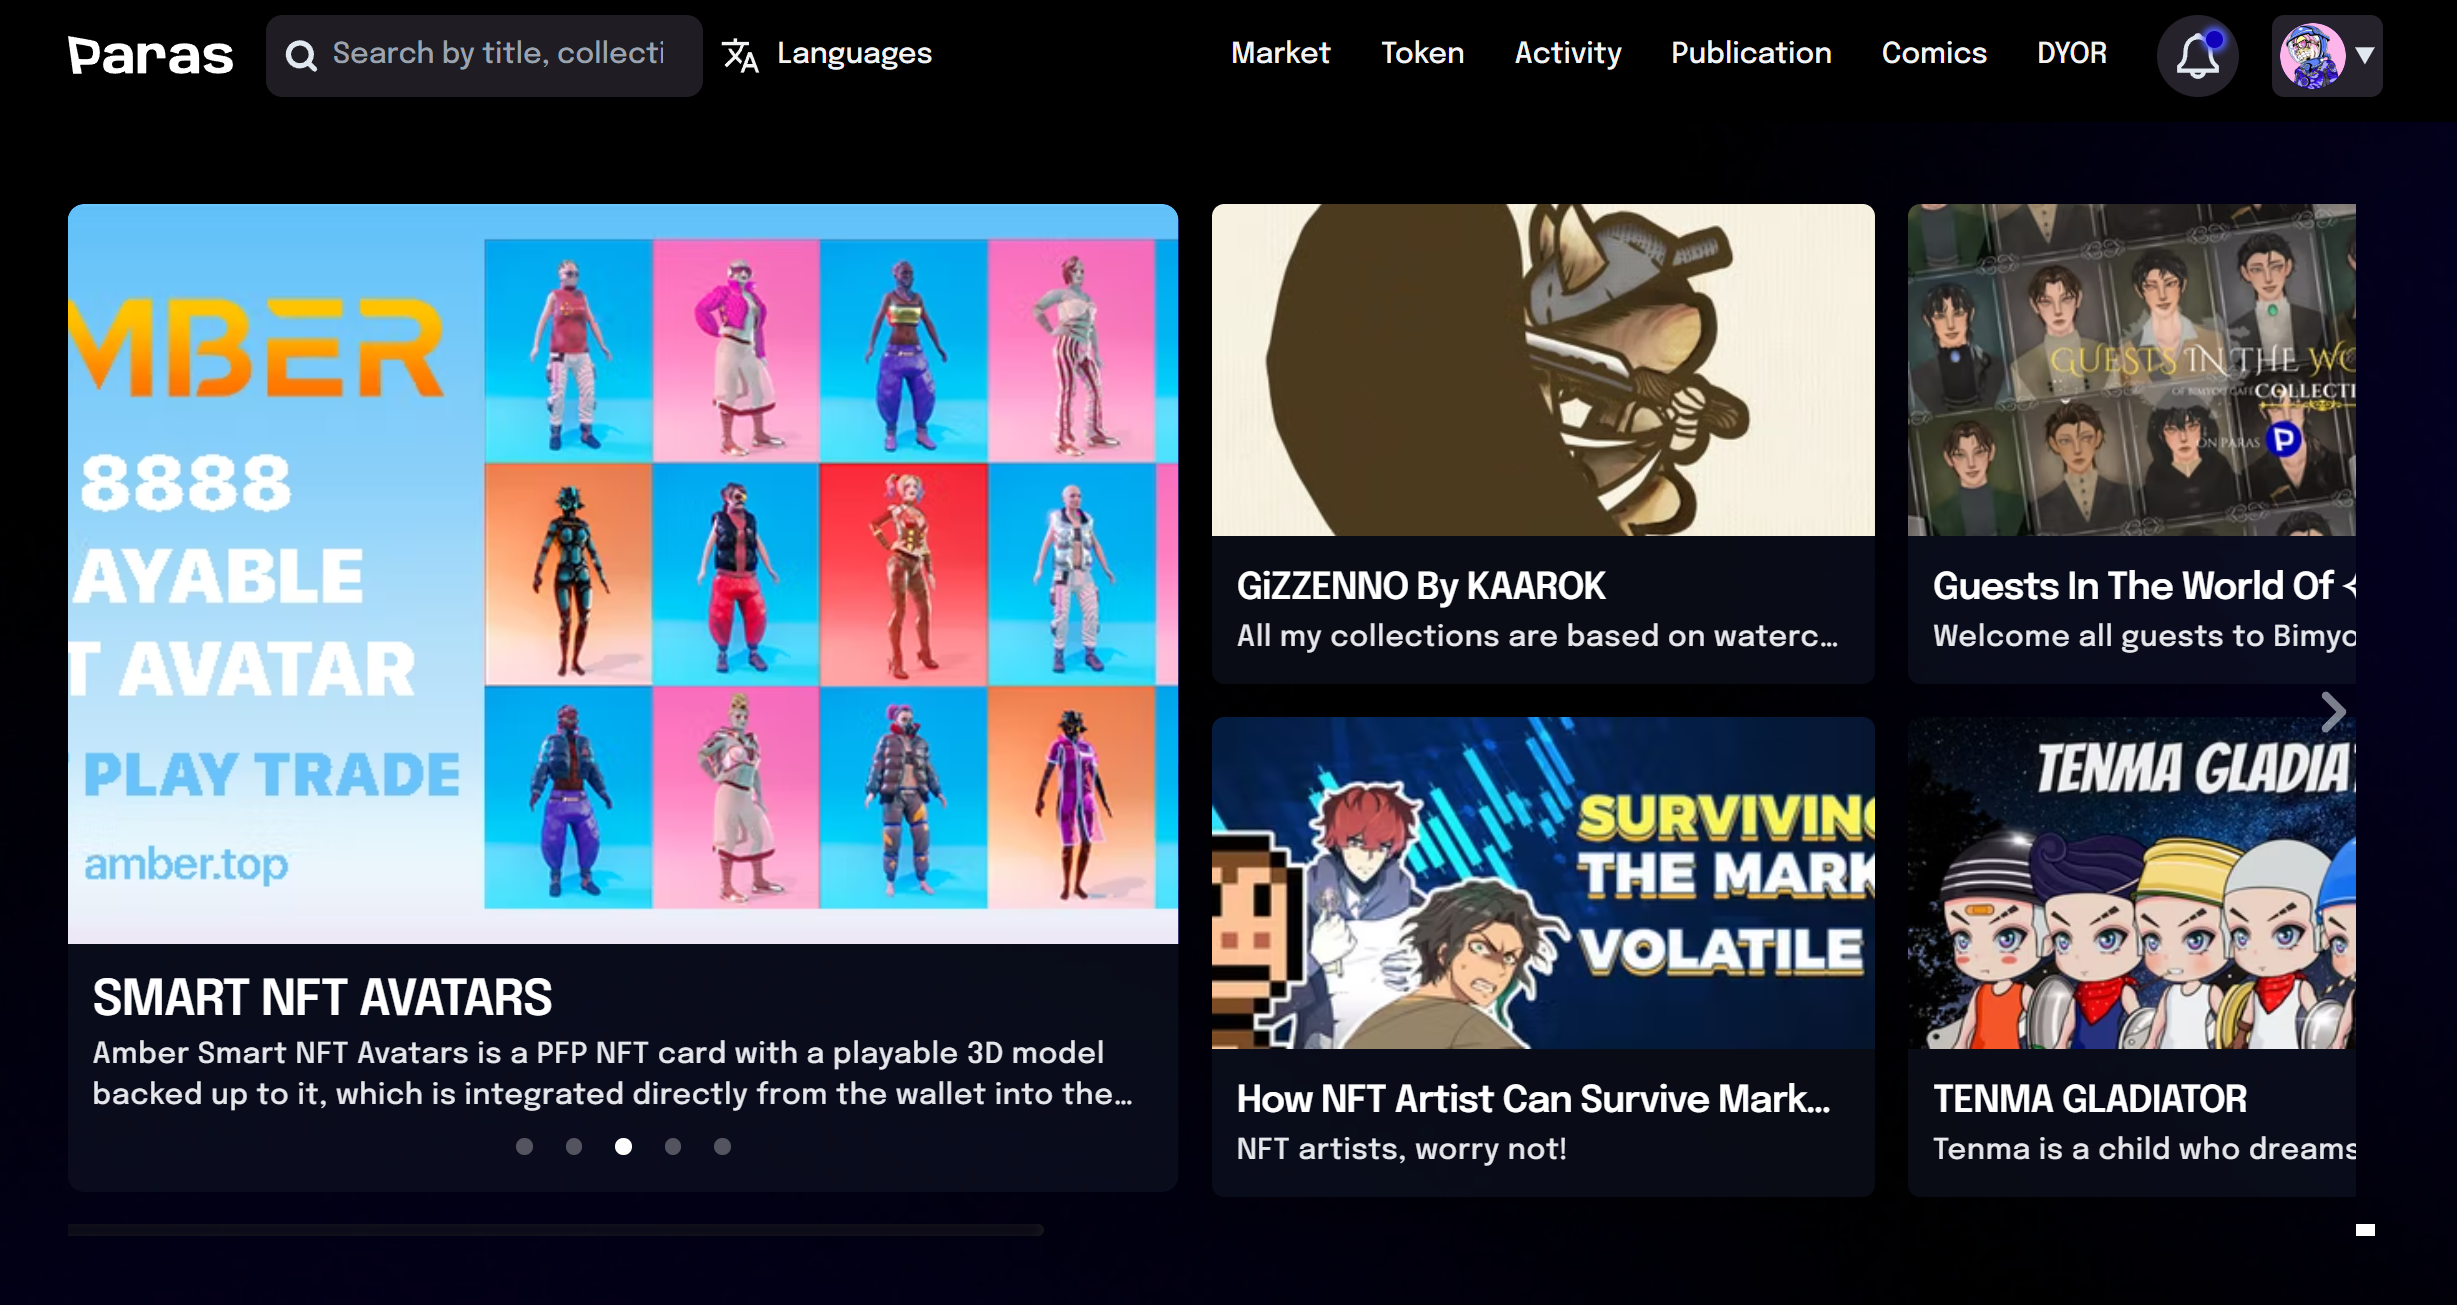This screenshot has width=2457, height=1305.
Task: Open the Tenma Gladiator thumbnail
Action: [x=2132, y=883]
